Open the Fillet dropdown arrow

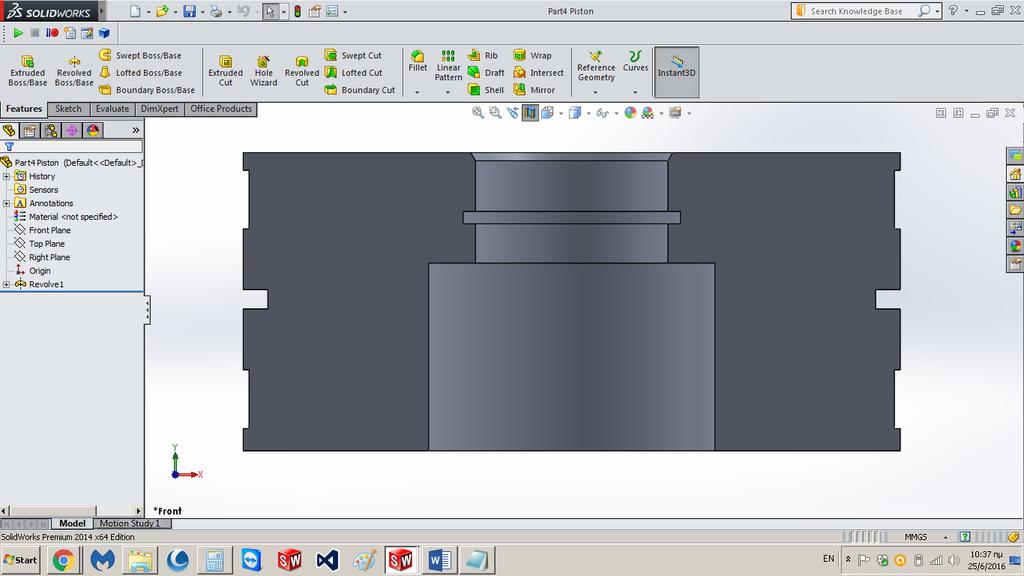[x=417, y=92]
